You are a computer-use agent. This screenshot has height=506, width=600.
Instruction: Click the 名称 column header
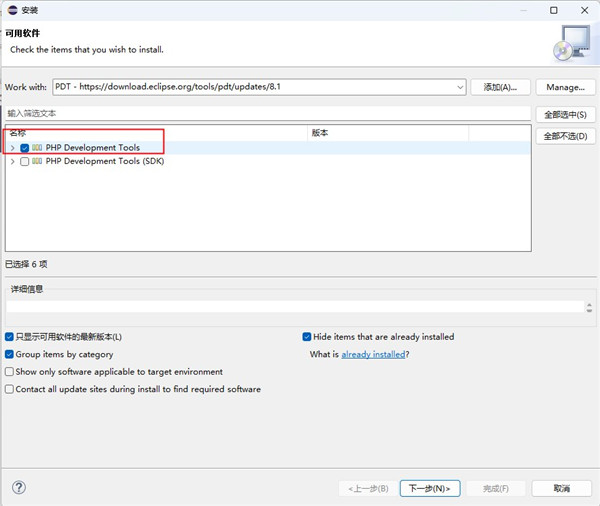coord(156,133)
